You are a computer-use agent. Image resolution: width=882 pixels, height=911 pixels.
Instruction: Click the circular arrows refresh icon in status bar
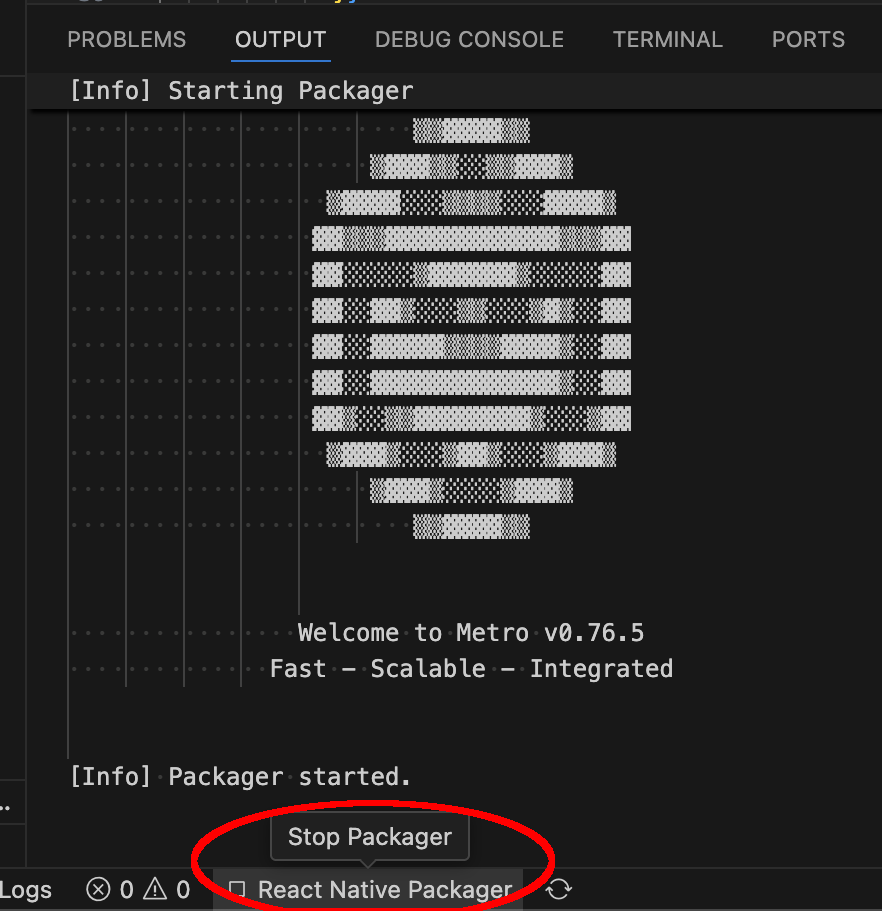tap(560, 889)
